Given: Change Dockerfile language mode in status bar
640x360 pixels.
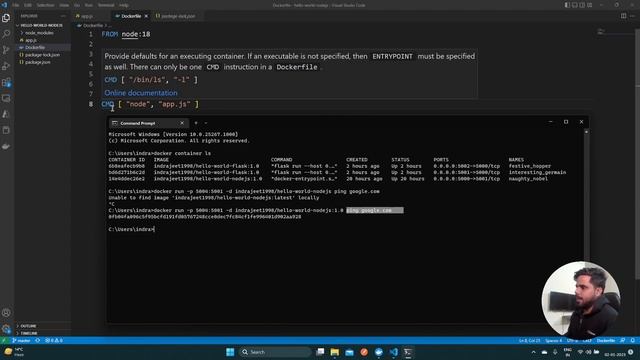Looking at the screenshot, I should (x=606, y=340).
